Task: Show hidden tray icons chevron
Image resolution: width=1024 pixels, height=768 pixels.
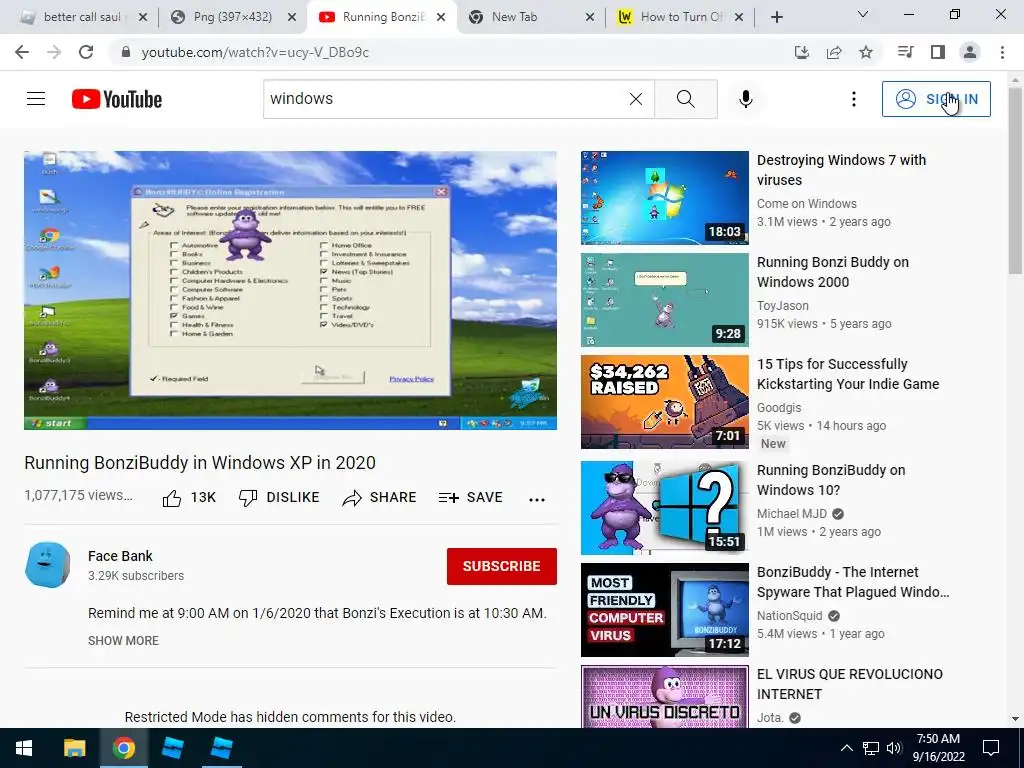Action: tap(846, 748)
